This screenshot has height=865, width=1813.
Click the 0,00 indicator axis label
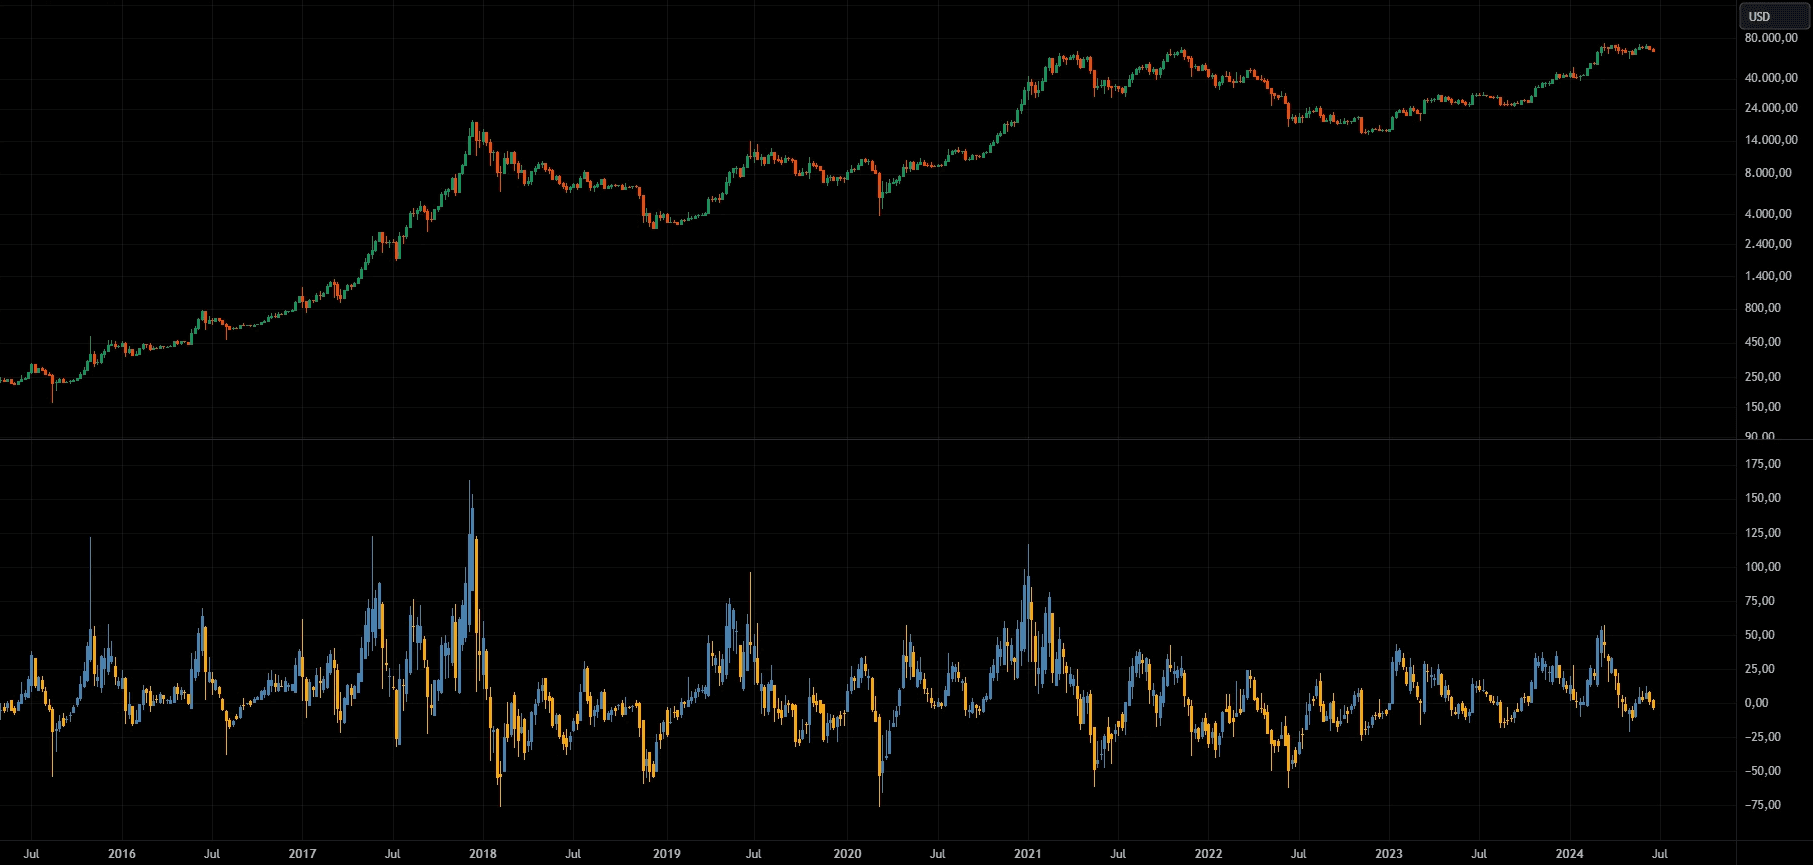click(1757, 703)
